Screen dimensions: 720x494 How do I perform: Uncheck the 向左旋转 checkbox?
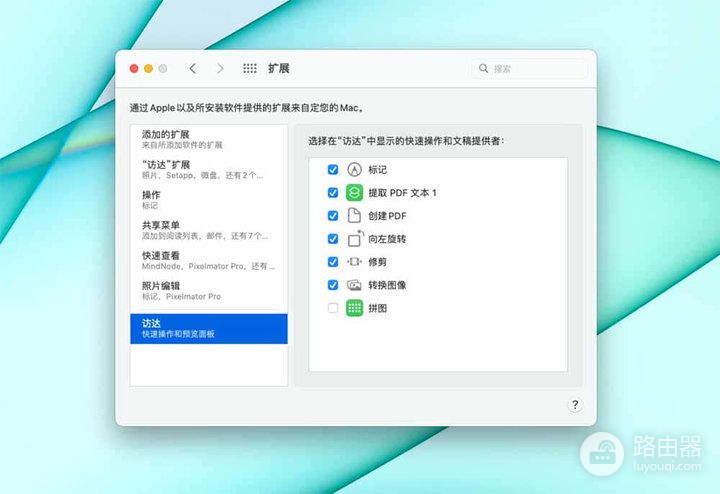tap(333, 239)
